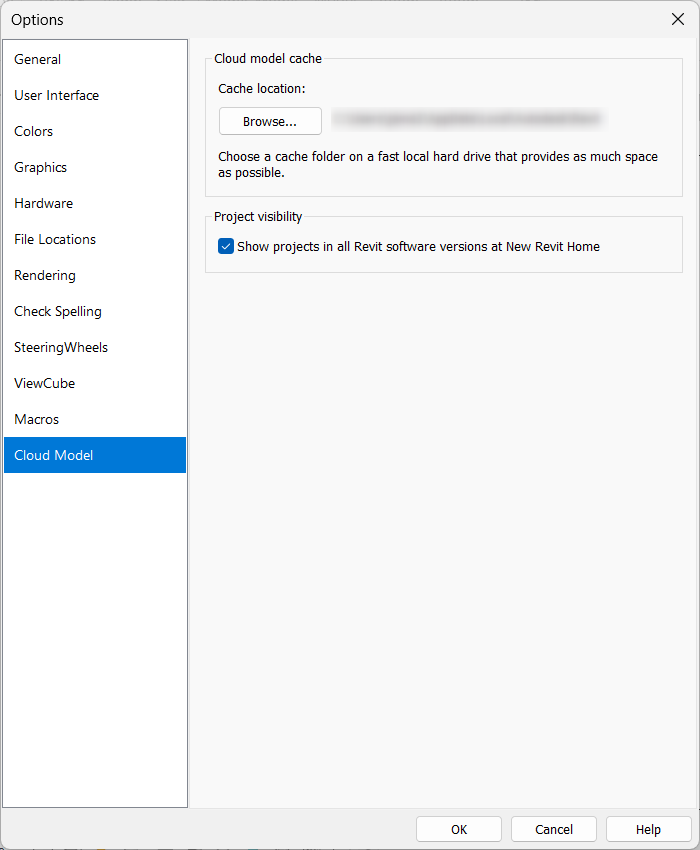Open Help for the Options dialog
Screen dimensions: 700x850
pos(648,829)
